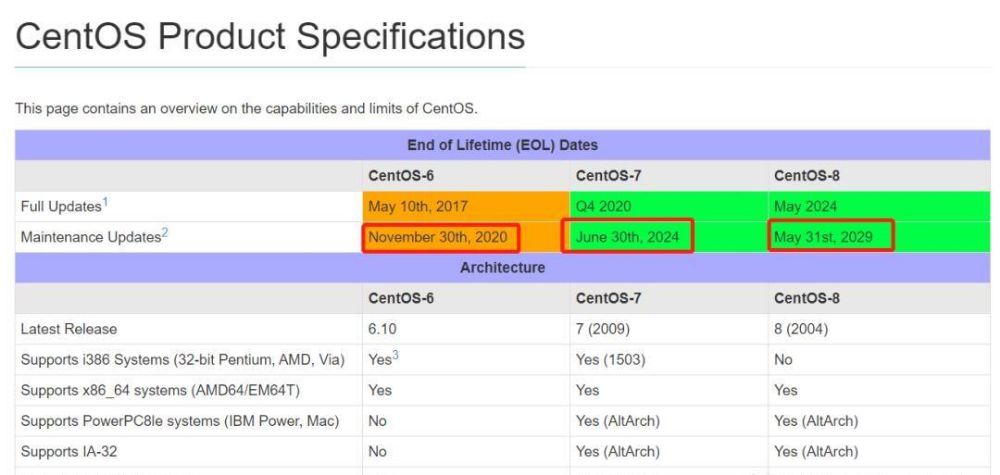Click the Architecture section header
Viewport: 1000px width, 475px height.
coord(503,268)
